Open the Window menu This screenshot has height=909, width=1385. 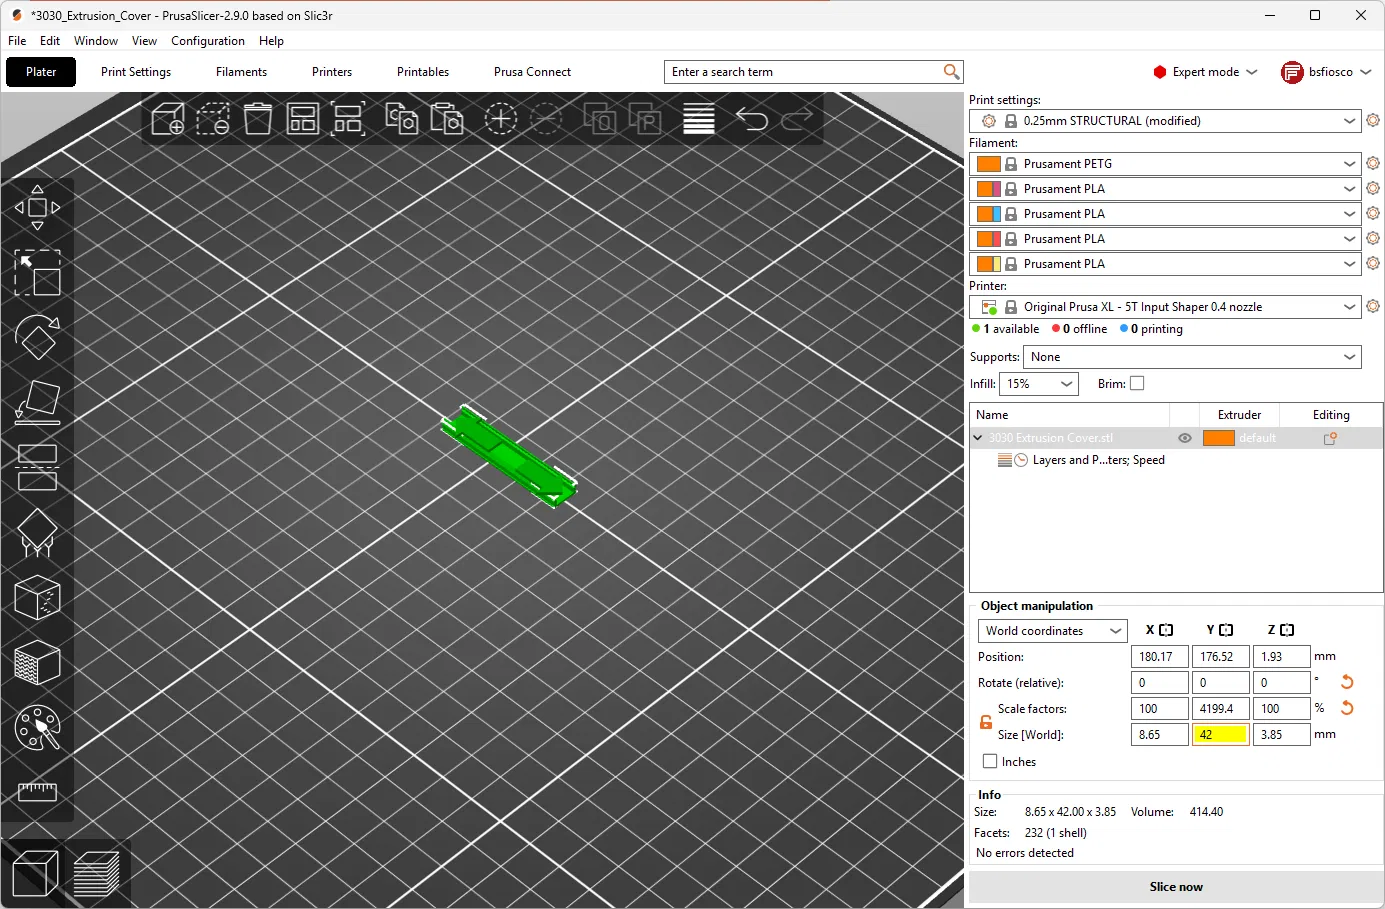(x=96, y=41)
